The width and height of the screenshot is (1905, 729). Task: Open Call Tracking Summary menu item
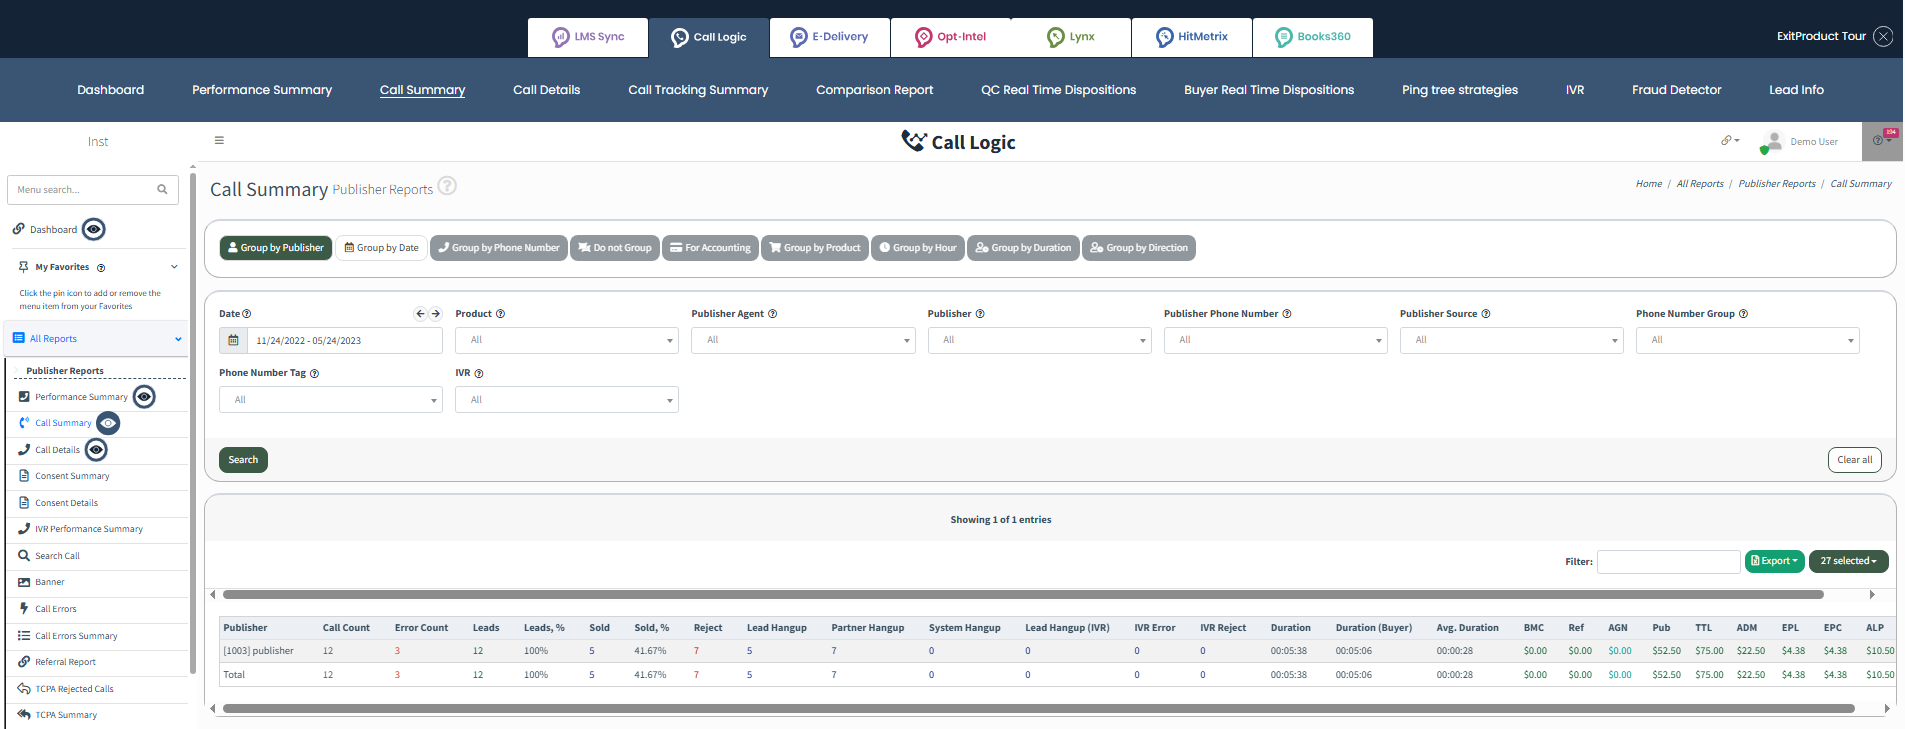698,90
